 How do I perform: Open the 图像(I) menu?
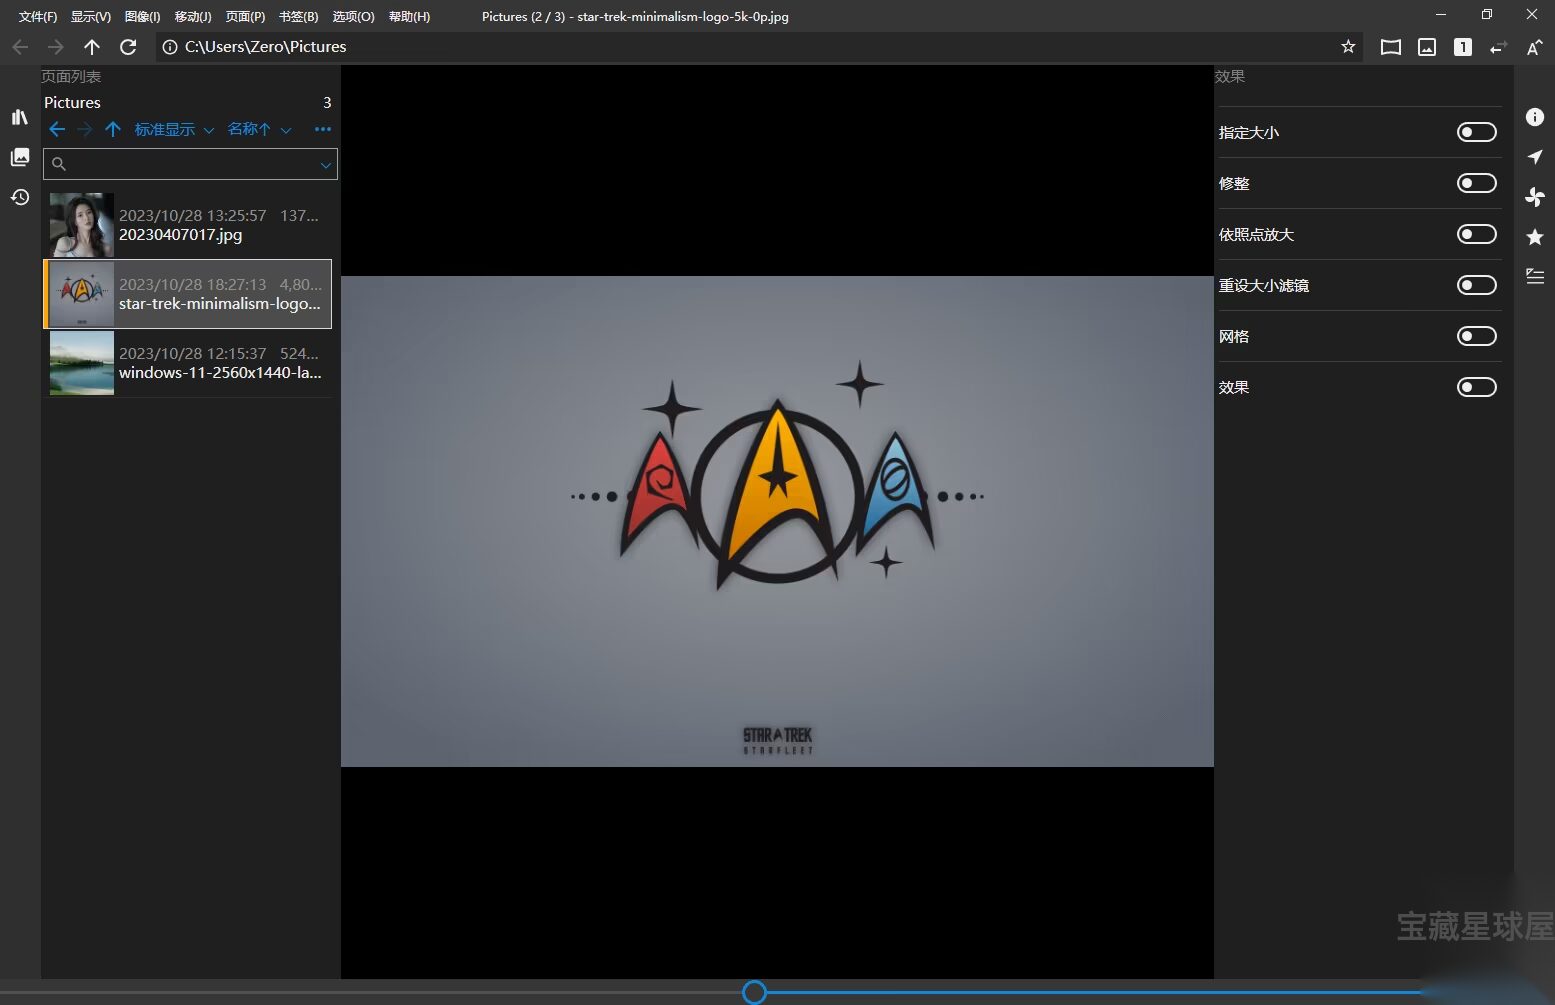pos(143,16)
